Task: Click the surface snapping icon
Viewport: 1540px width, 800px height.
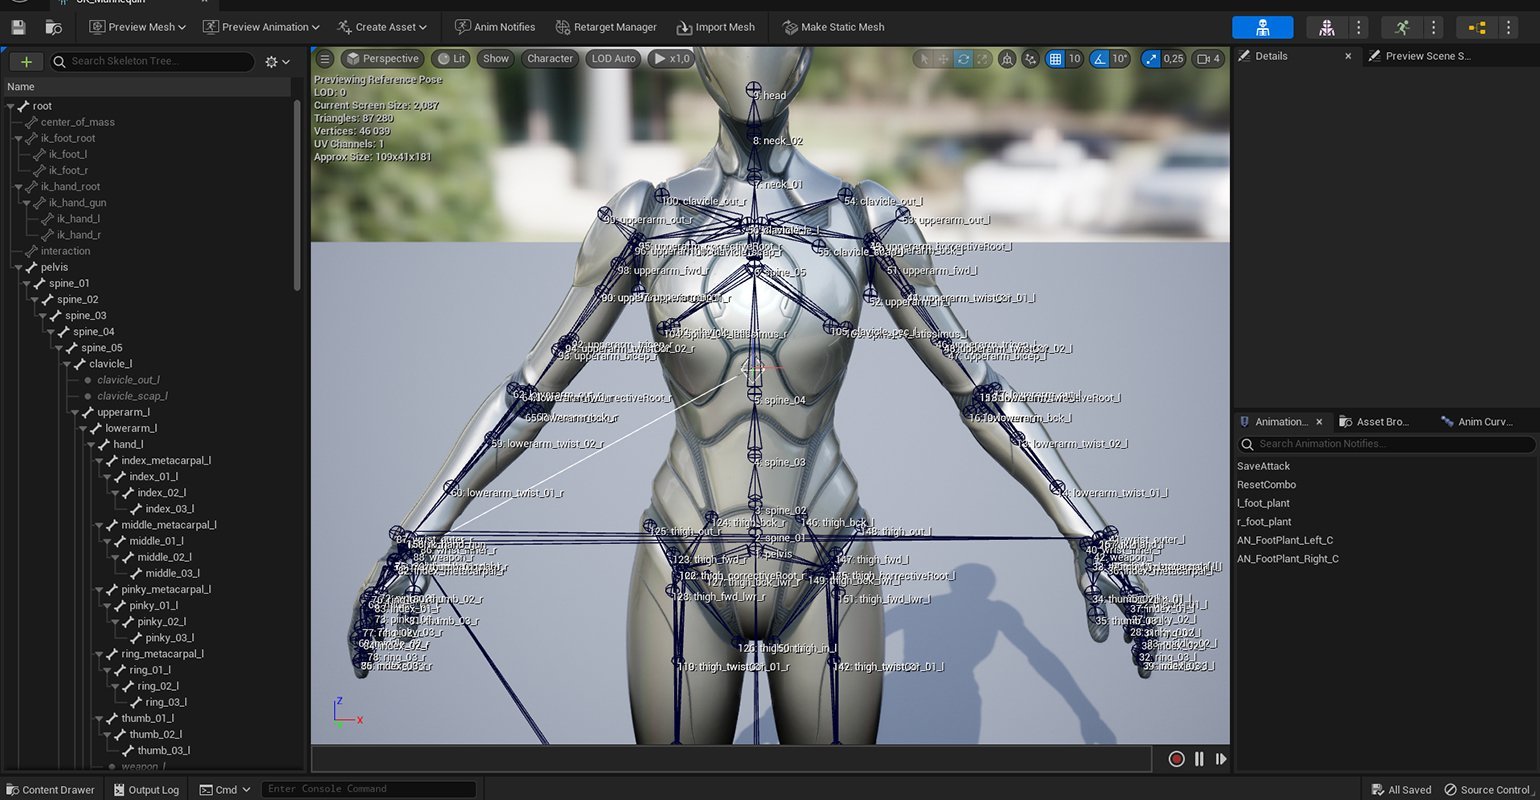Action: click(x=1031, y=59)
